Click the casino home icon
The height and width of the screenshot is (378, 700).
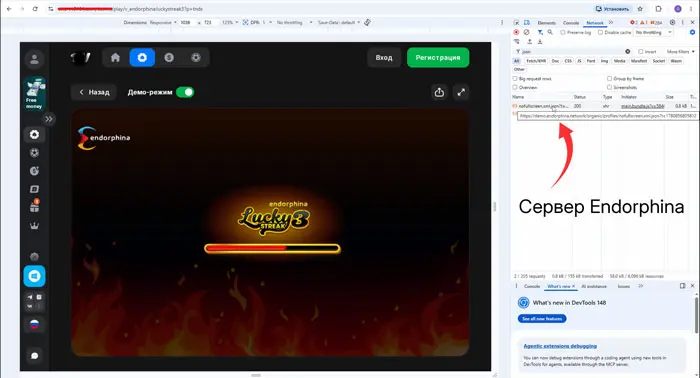[x=115, y=58]
